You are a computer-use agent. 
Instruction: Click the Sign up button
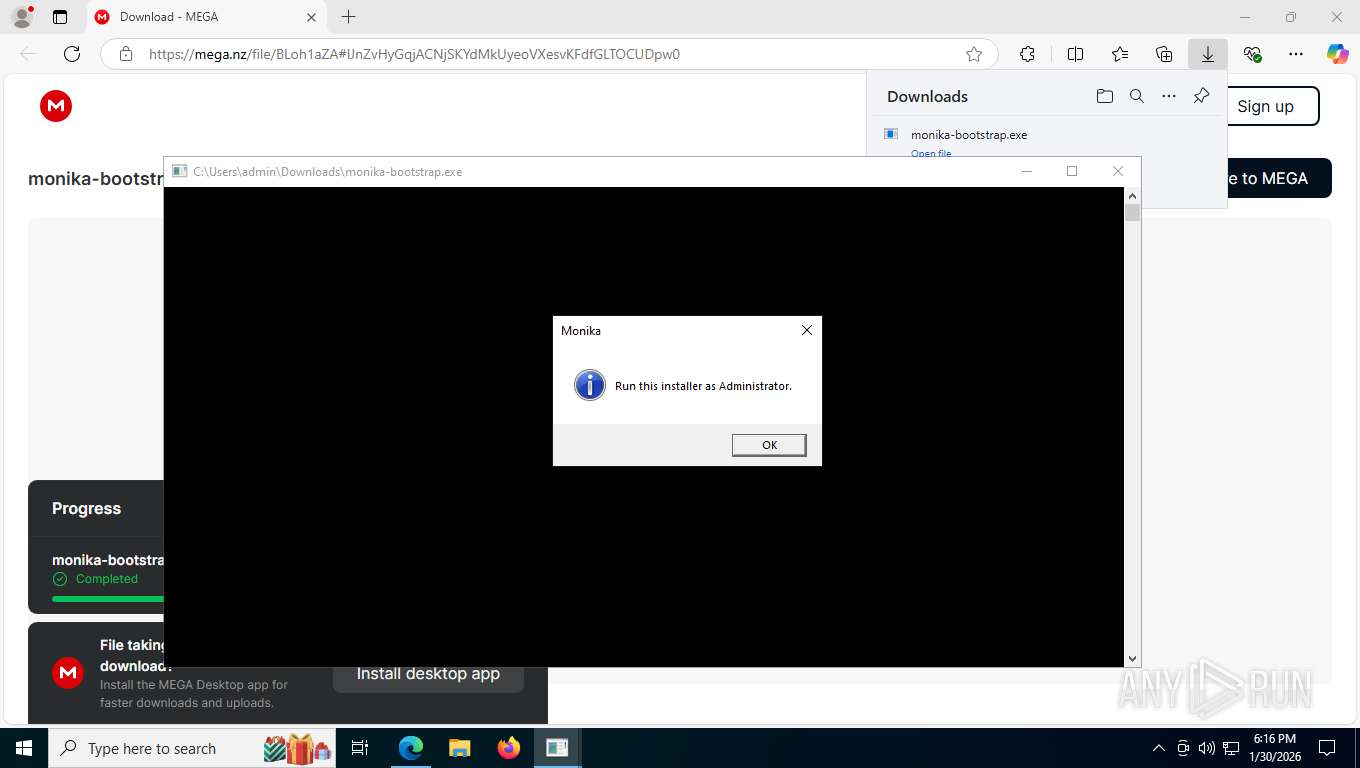coord(1265,106)
